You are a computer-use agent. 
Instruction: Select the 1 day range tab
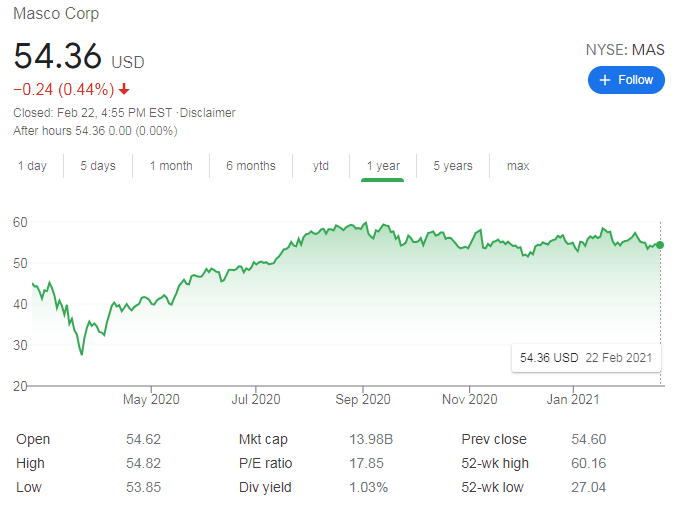pyautogui.click(x=32, y=166)
